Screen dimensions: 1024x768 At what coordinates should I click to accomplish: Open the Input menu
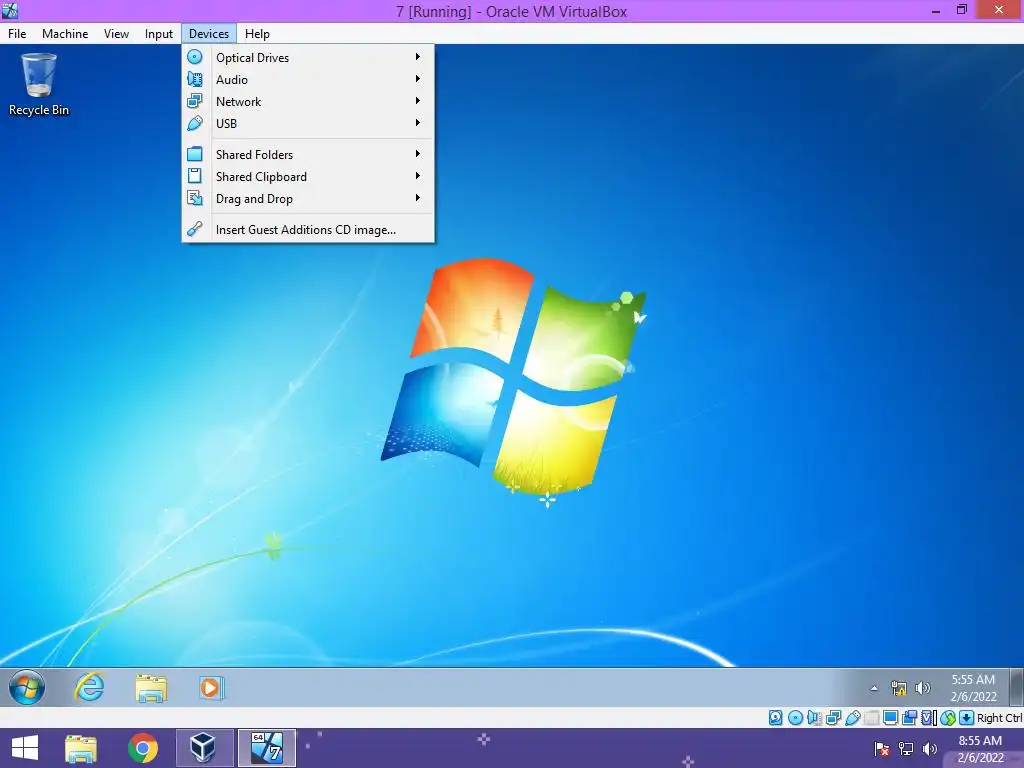[159, 34]
